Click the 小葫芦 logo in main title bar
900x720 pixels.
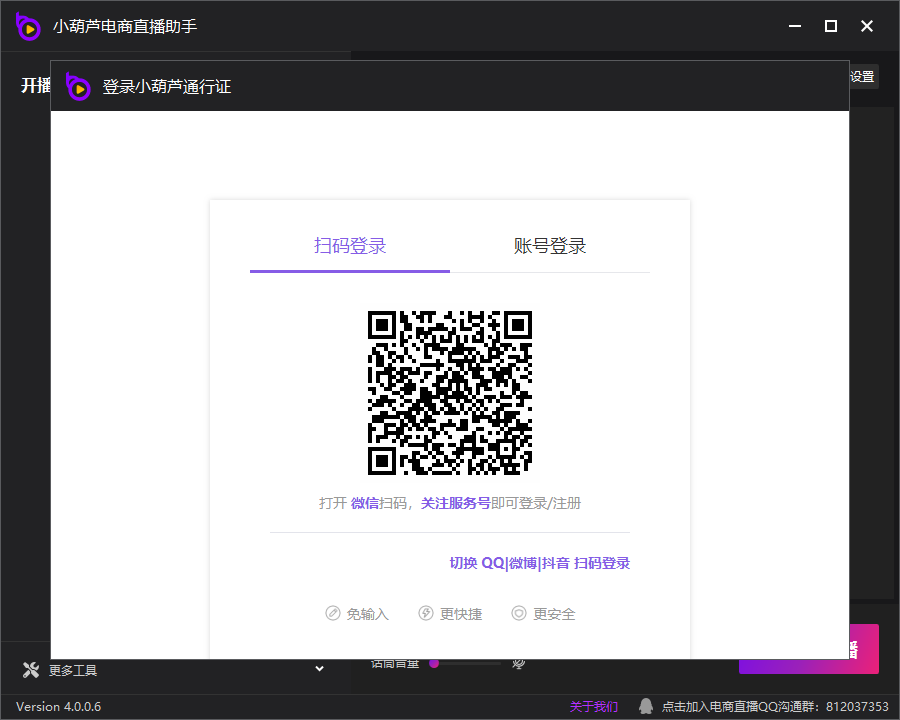coord(28,27)
